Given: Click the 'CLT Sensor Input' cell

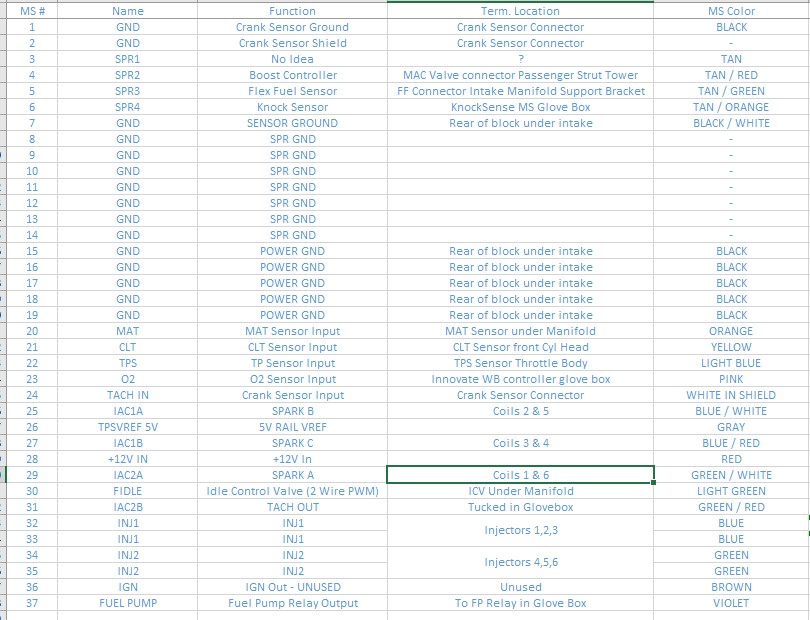Looking at the screenshot, I should [292, 347].
